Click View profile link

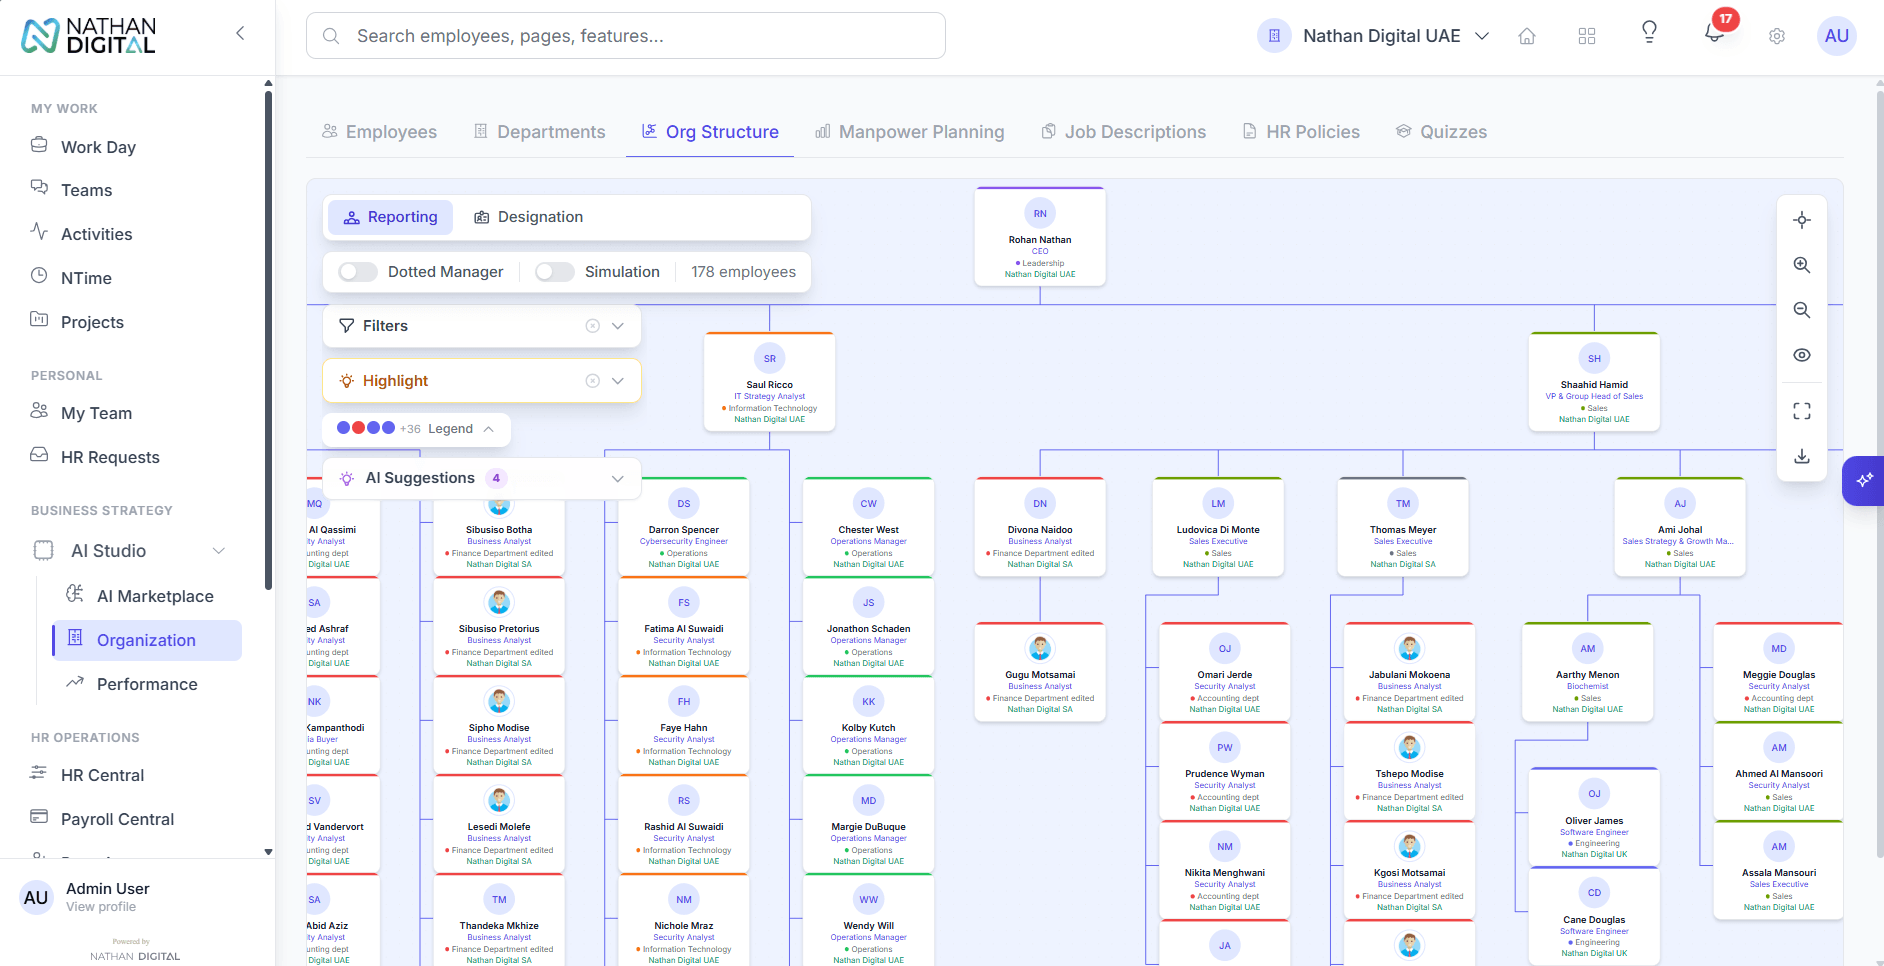click(101, 907)
